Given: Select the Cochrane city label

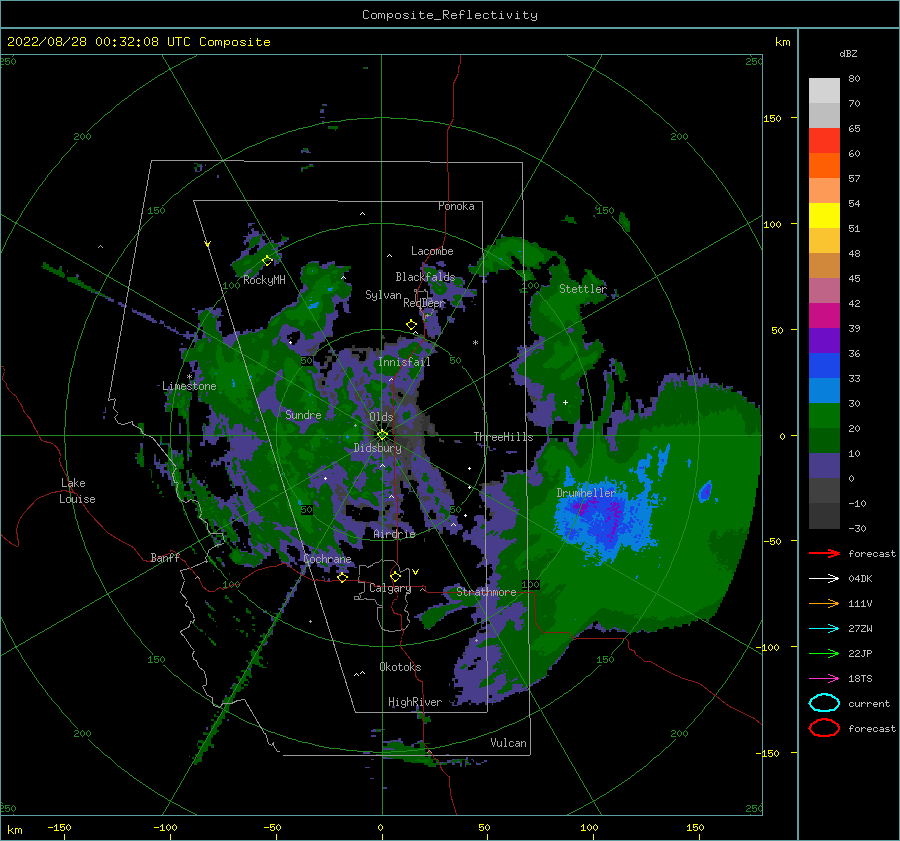Looking at the screenshot, I should click(x=327, y=559).
